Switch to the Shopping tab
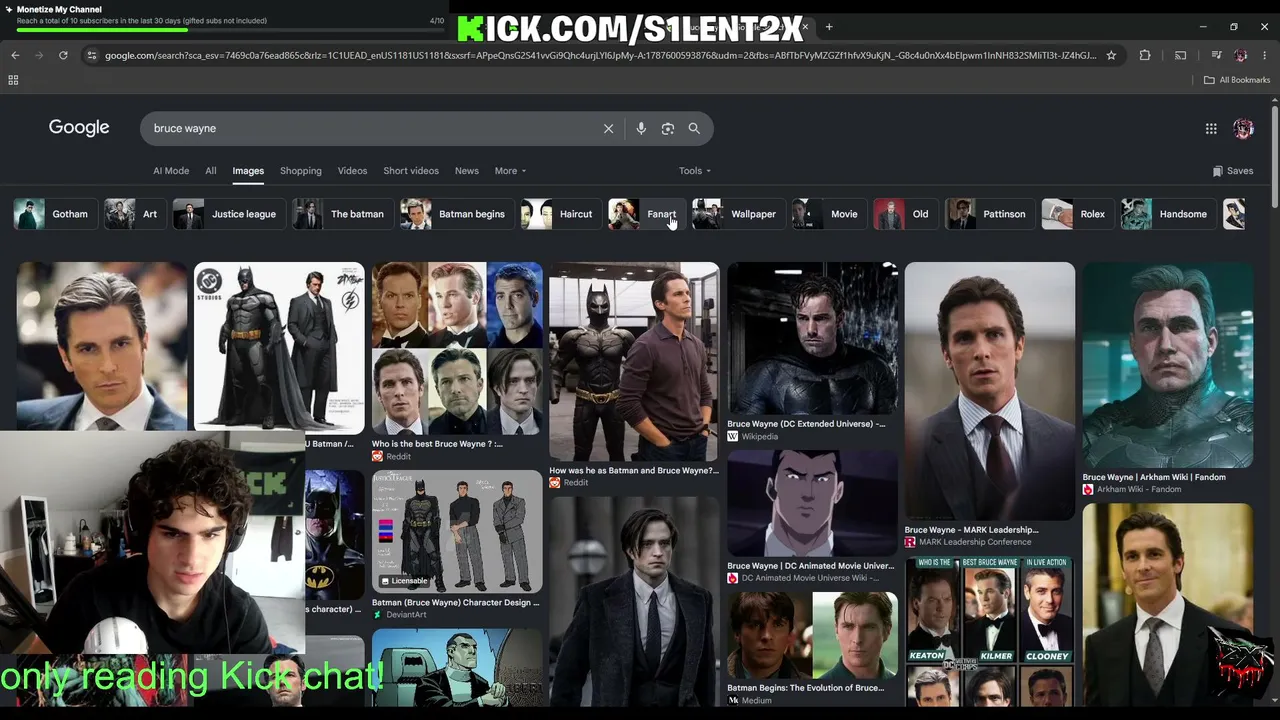The height and width of the screenshot is (720, 1280). pyautogui.click(x=301, y=171)
